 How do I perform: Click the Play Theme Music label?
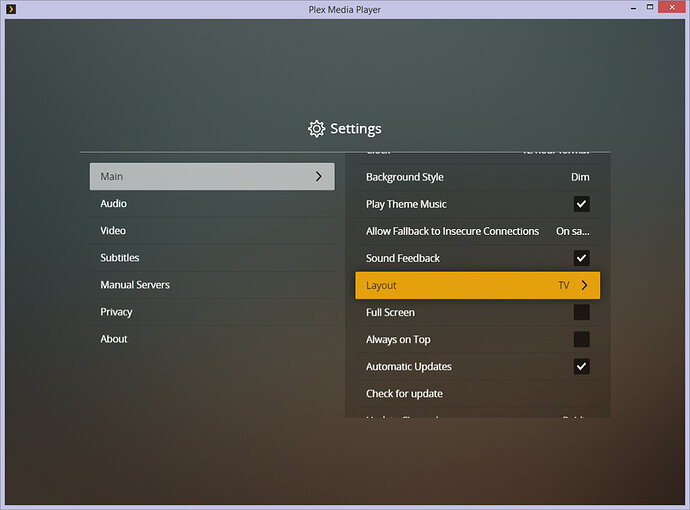click(406, 204)
